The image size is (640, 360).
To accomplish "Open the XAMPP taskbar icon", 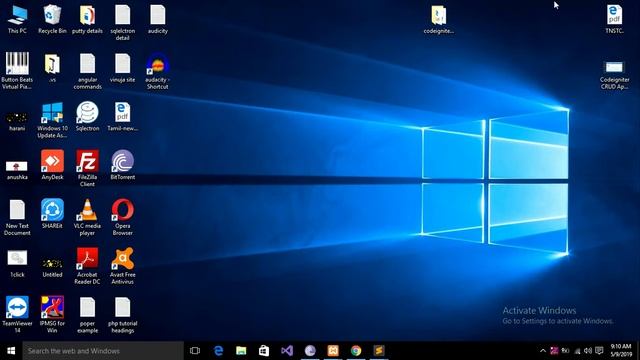I will (333, 351).
